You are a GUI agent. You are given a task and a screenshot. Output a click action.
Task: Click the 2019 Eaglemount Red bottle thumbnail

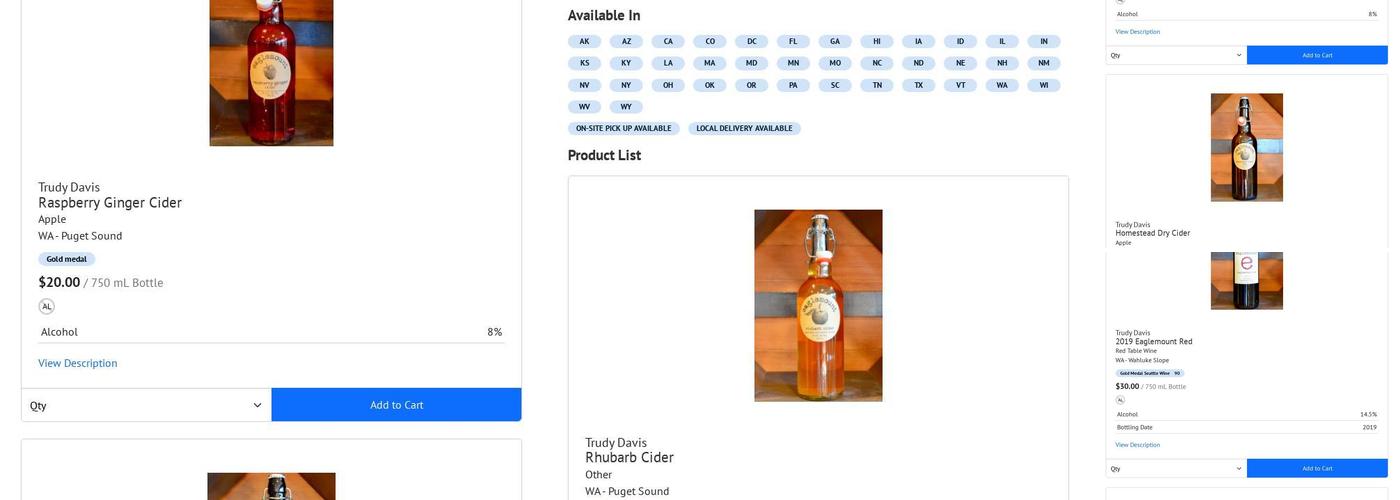1246,280
